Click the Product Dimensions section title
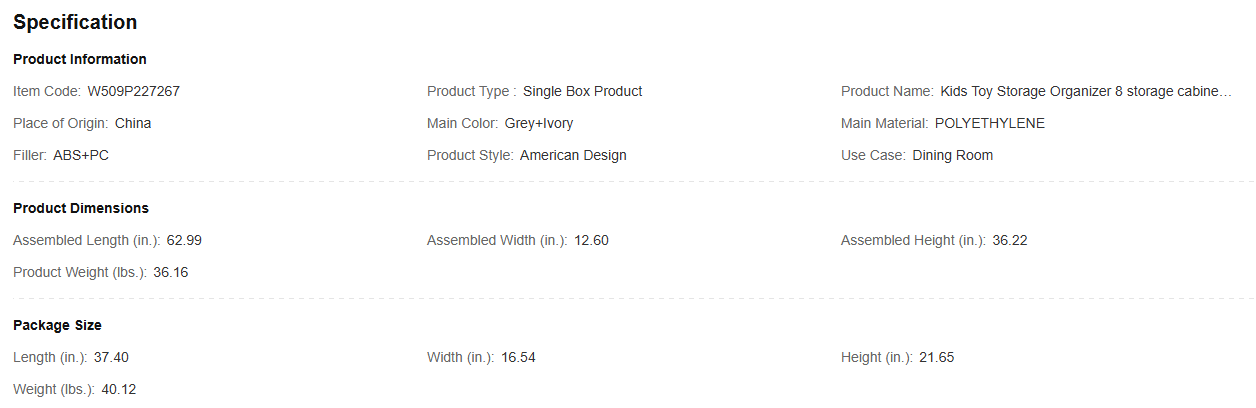 [81, 208]
